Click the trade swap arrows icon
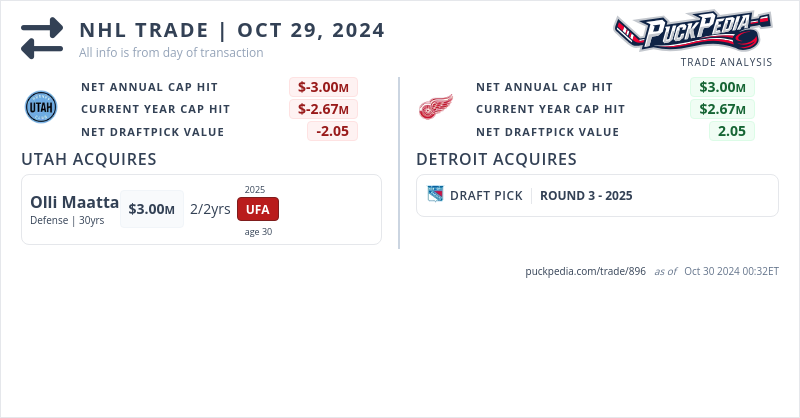The height and width of the screenshot is (418, 800). point(42,37)
